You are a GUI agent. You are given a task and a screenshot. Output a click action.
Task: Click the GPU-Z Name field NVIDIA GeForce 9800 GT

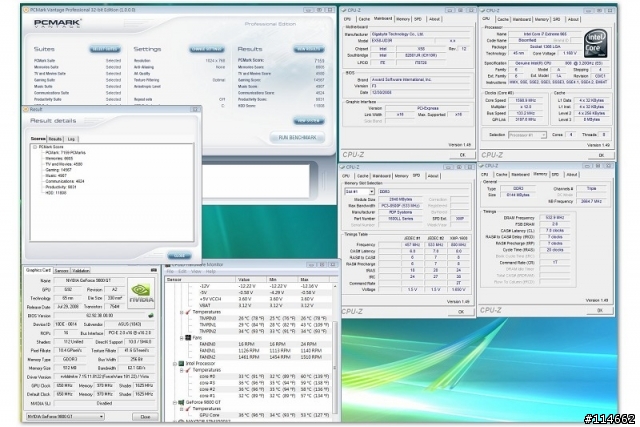pyautogui.click(x=89, y=281)
